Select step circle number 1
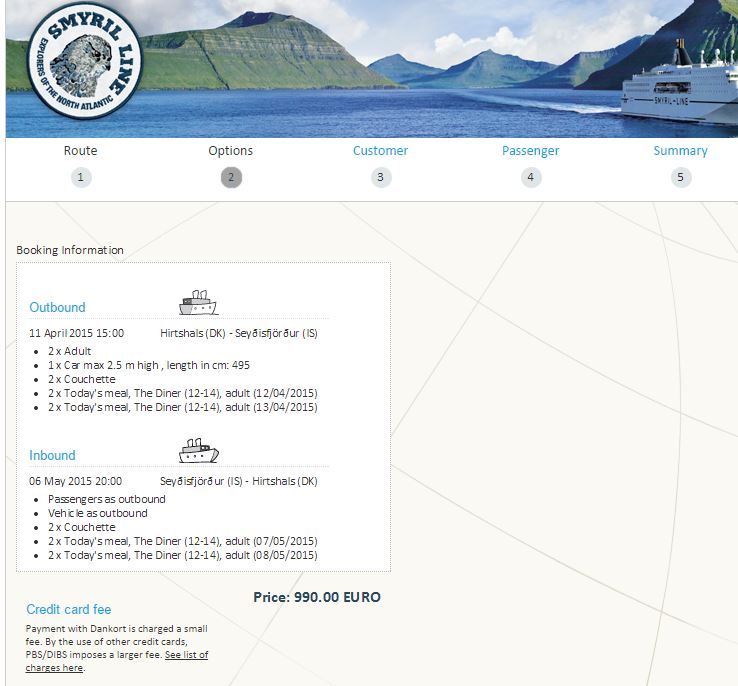738x686 pixels. coord(80,177)
